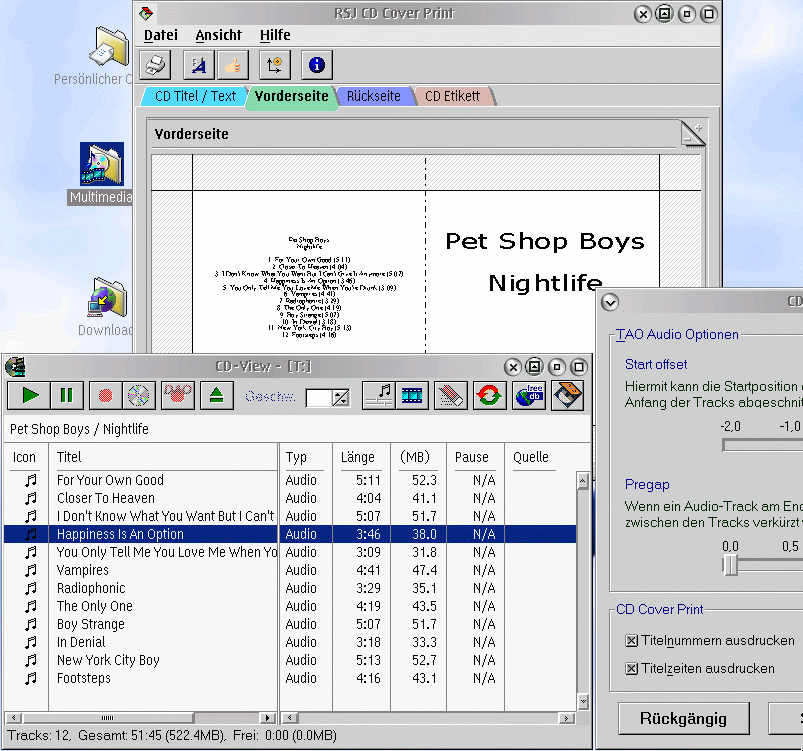Click the Start offset slider track
The width and height of the screenshot is (803, 751).
pos(762,445)
